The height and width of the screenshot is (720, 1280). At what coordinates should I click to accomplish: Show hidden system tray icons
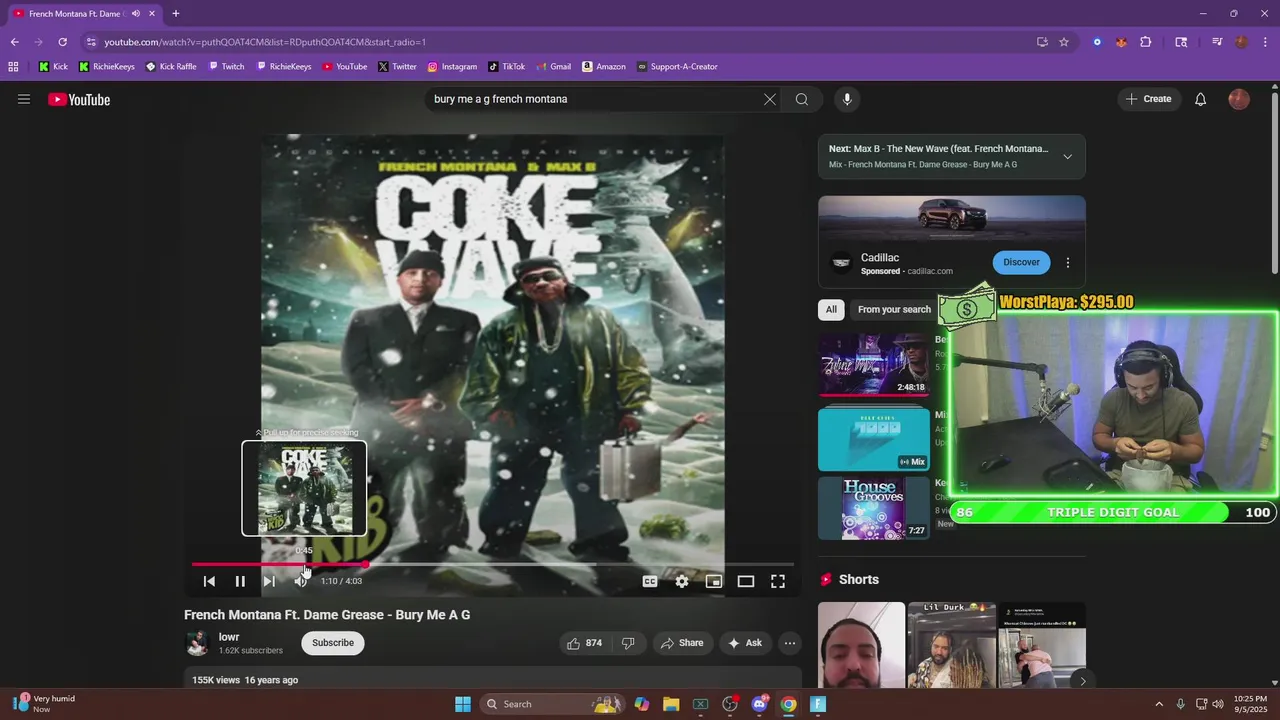click(x=1159, y=704)
